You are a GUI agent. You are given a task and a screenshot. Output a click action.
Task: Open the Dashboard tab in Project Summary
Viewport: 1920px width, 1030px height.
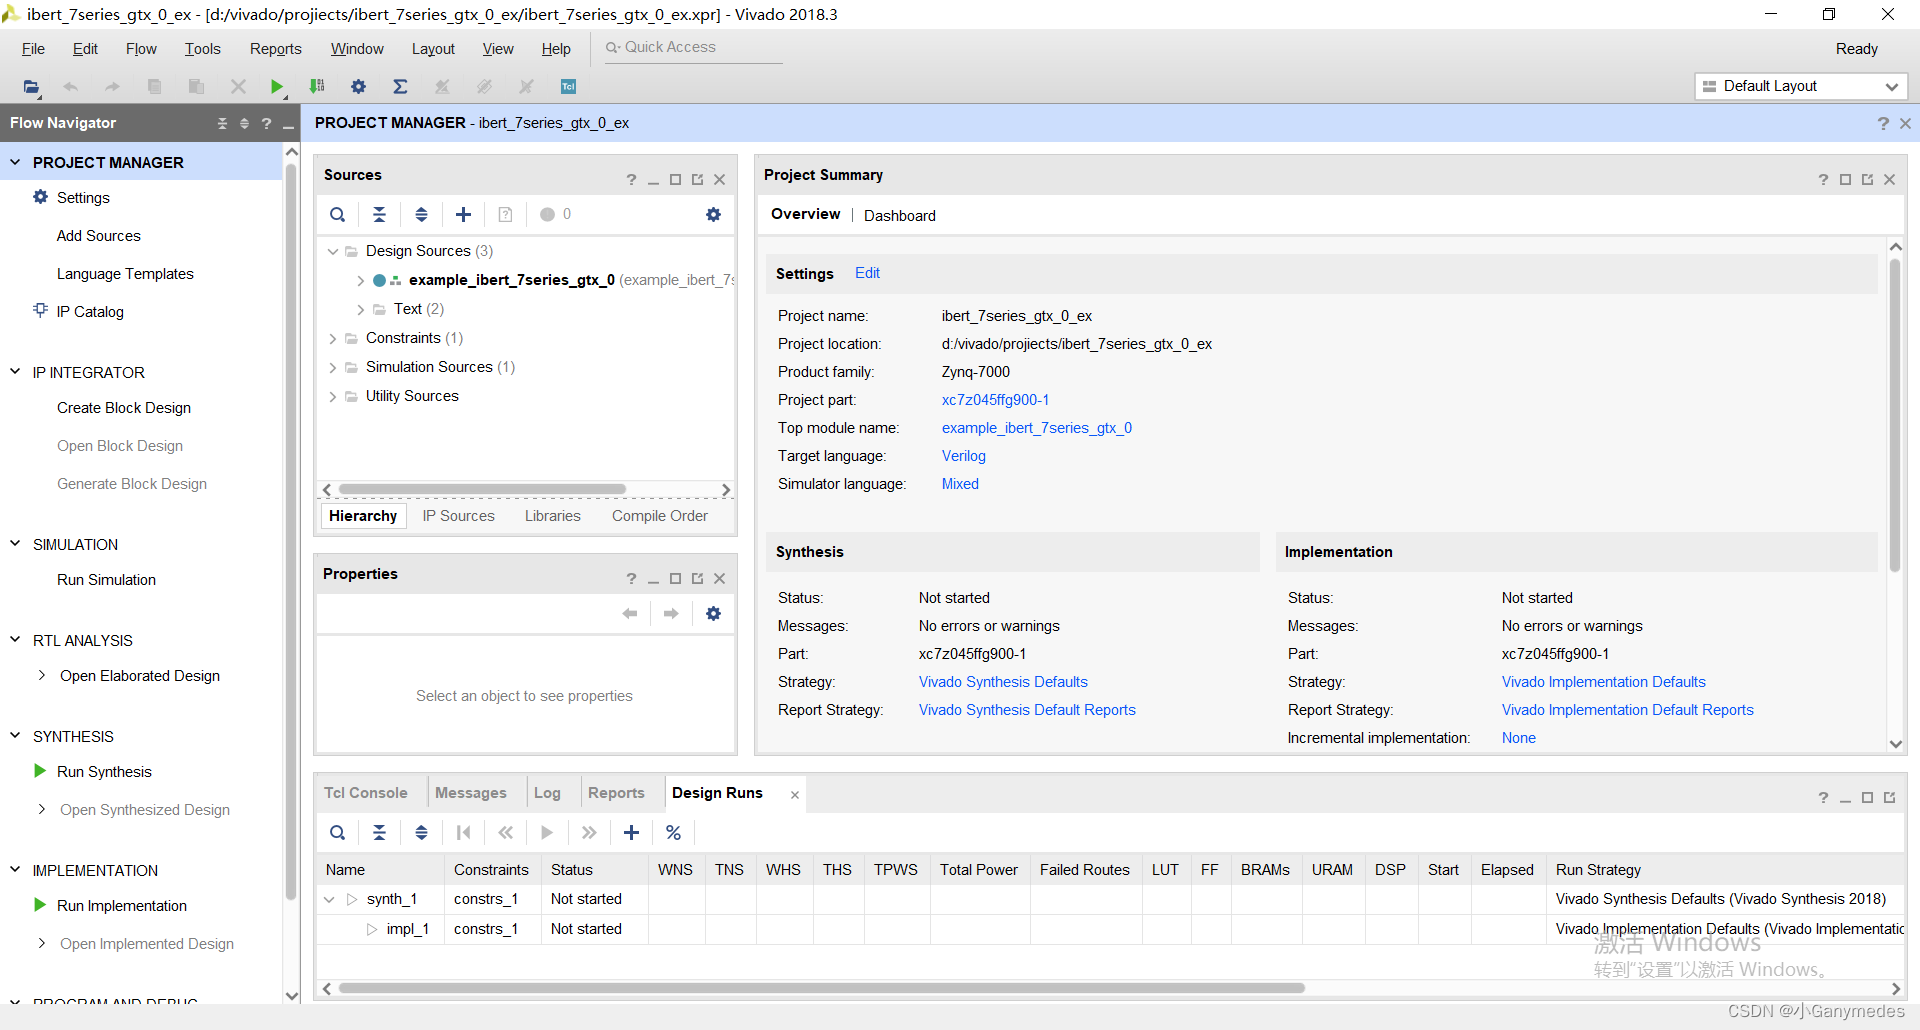tap(900, 216)
